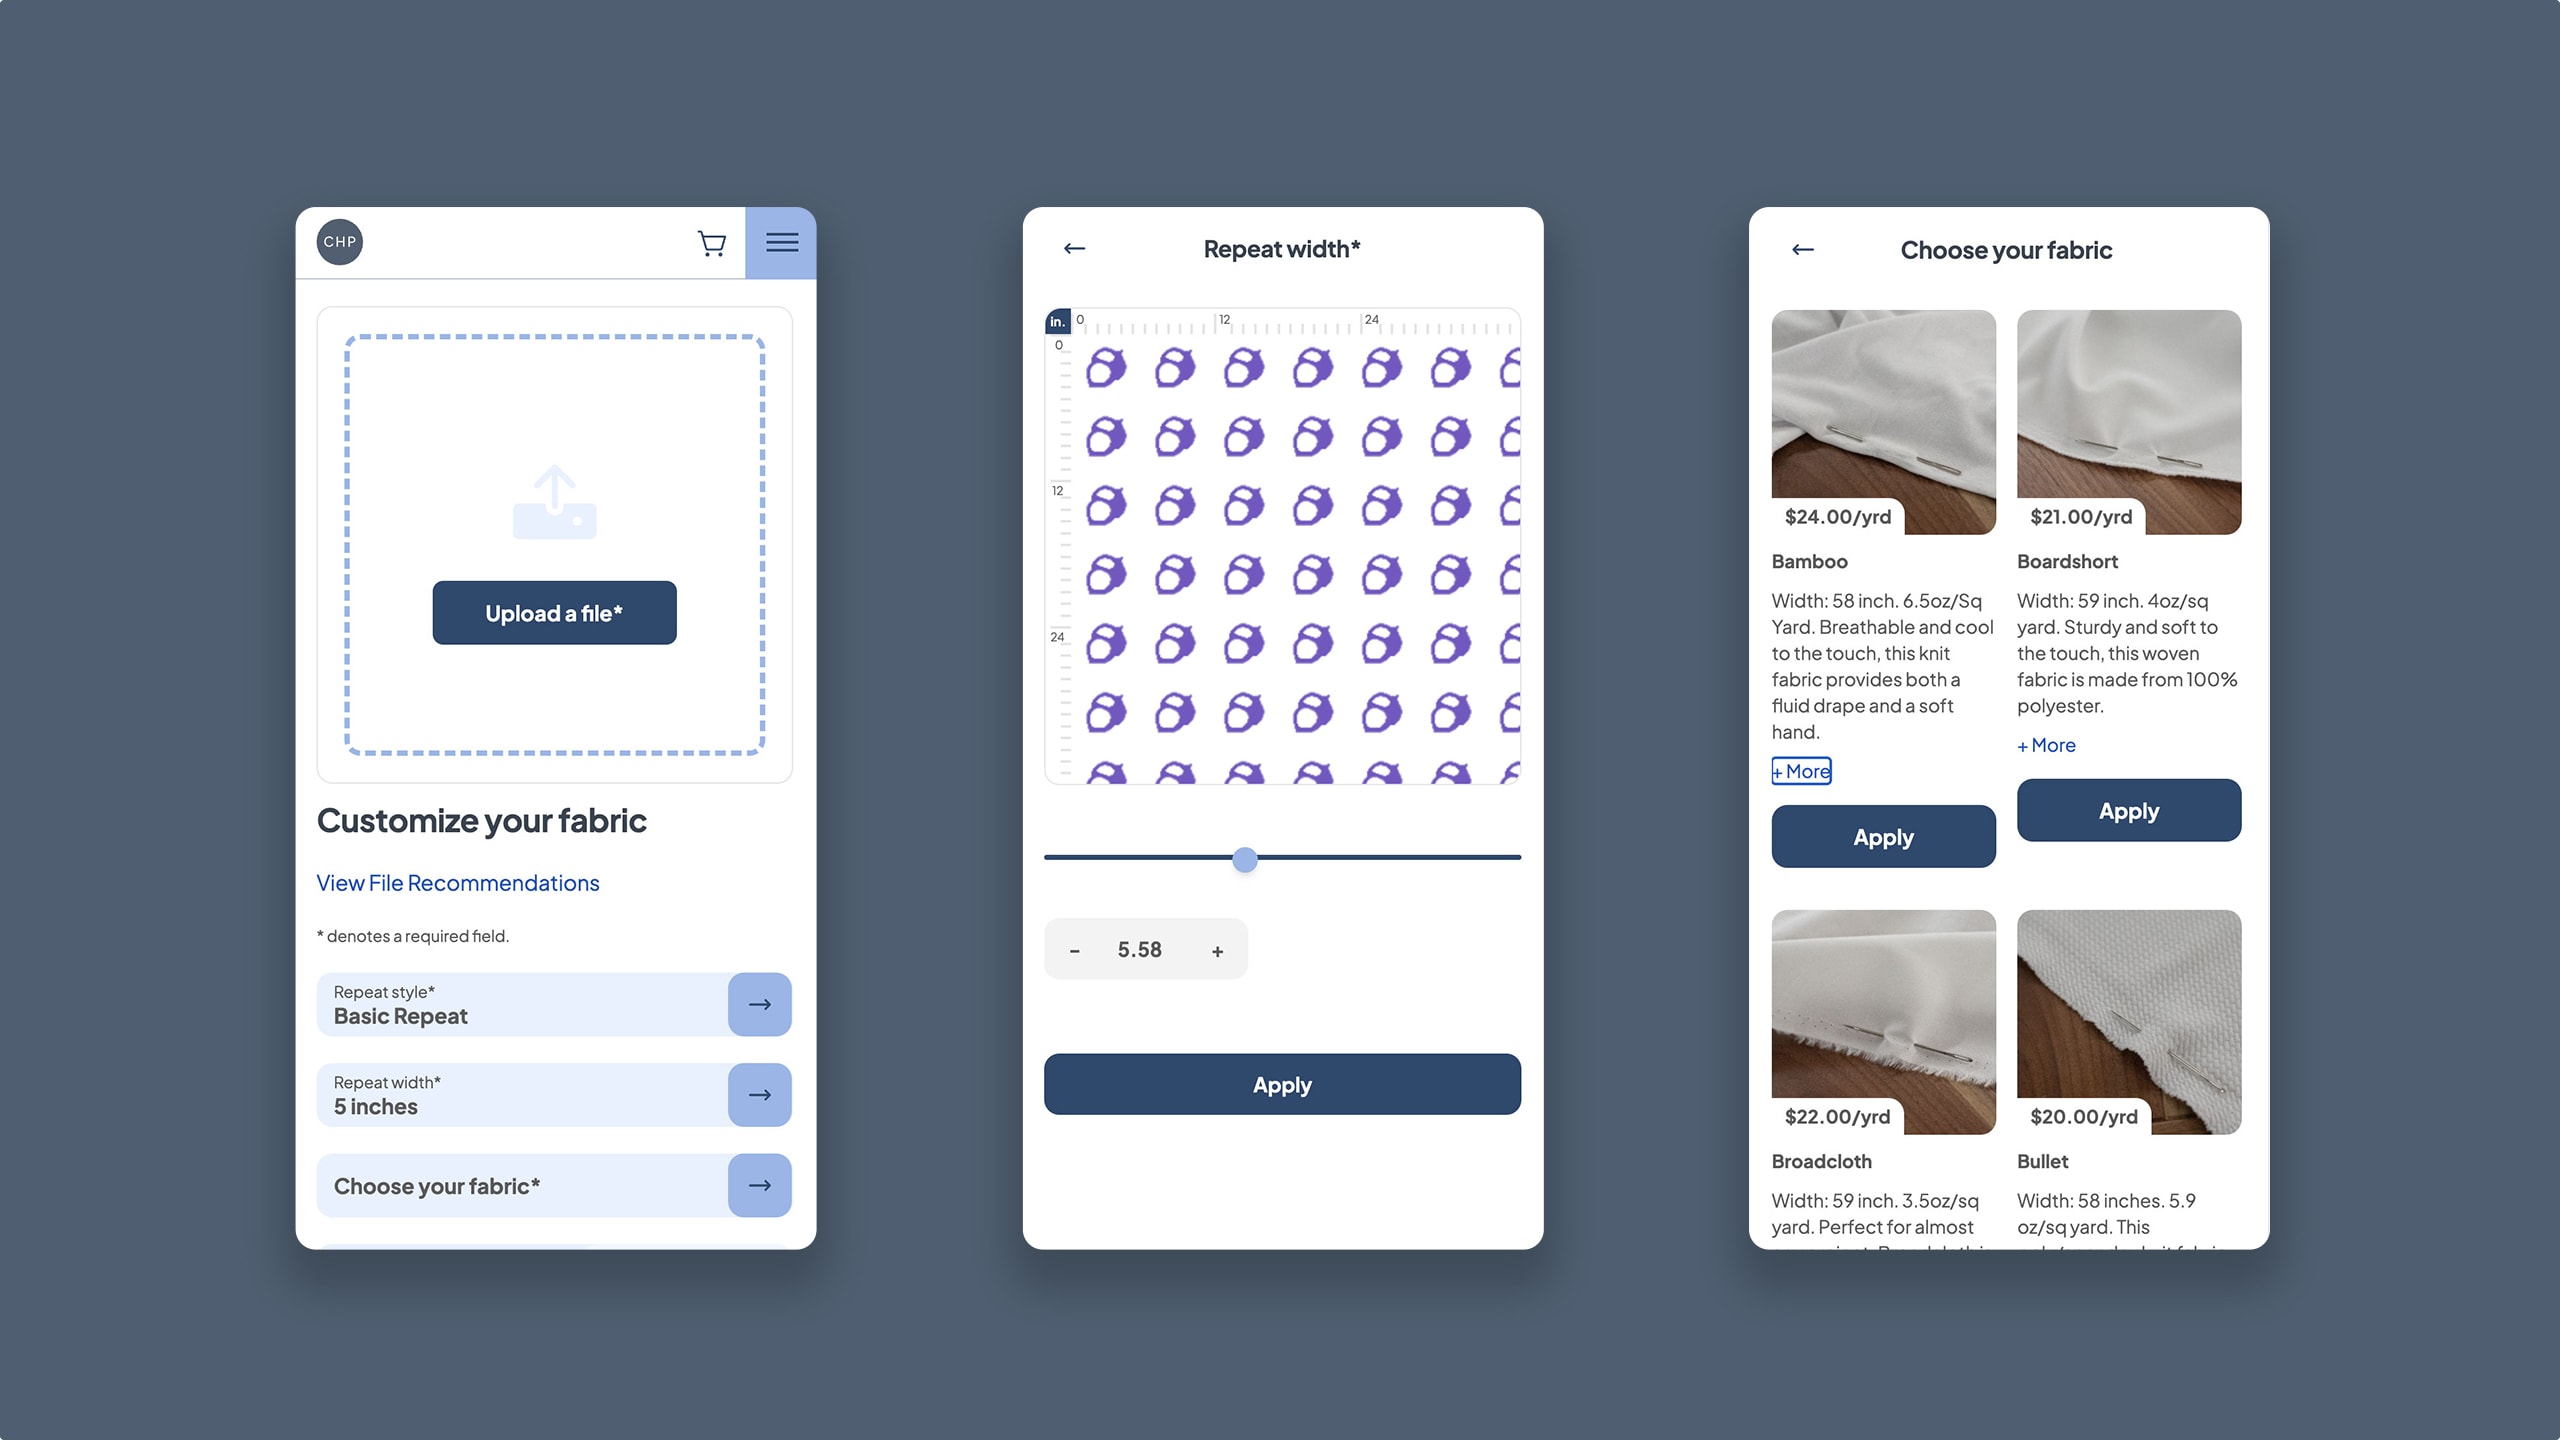The width and height of the screenshot is (2560, 1440).
Task: Expand the Repeat width 5 inches field
Action: point(760,1094)
